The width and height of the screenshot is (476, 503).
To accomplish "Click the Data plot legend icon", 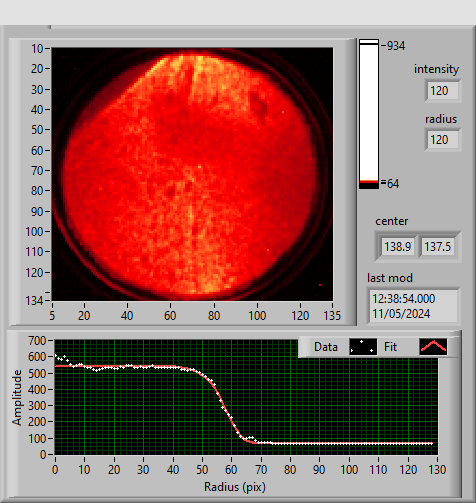I will [363, 347].
